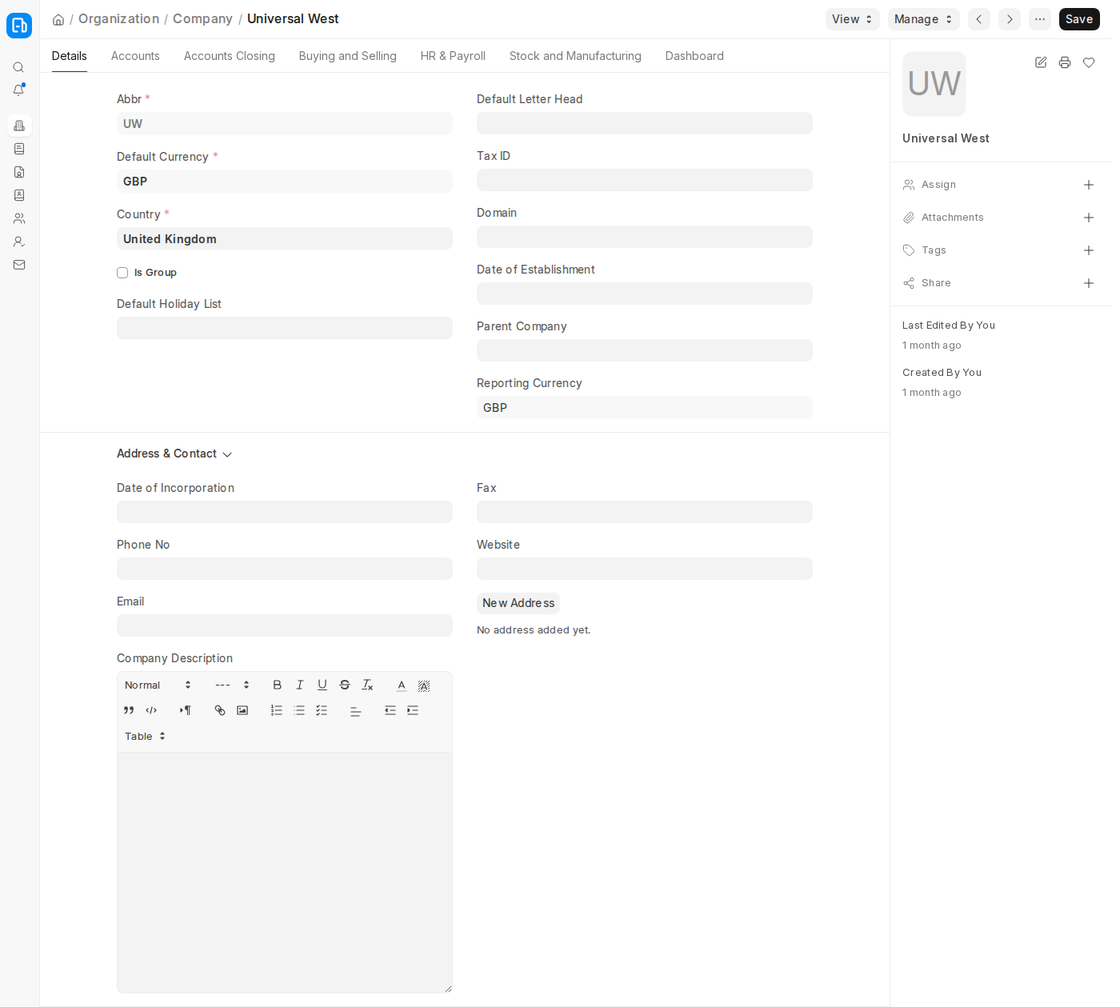Go to next document arrow
Image resolution: width=1120 pixels, height=1007 pixels.
pyautogui.click(x=1009, y=19)
